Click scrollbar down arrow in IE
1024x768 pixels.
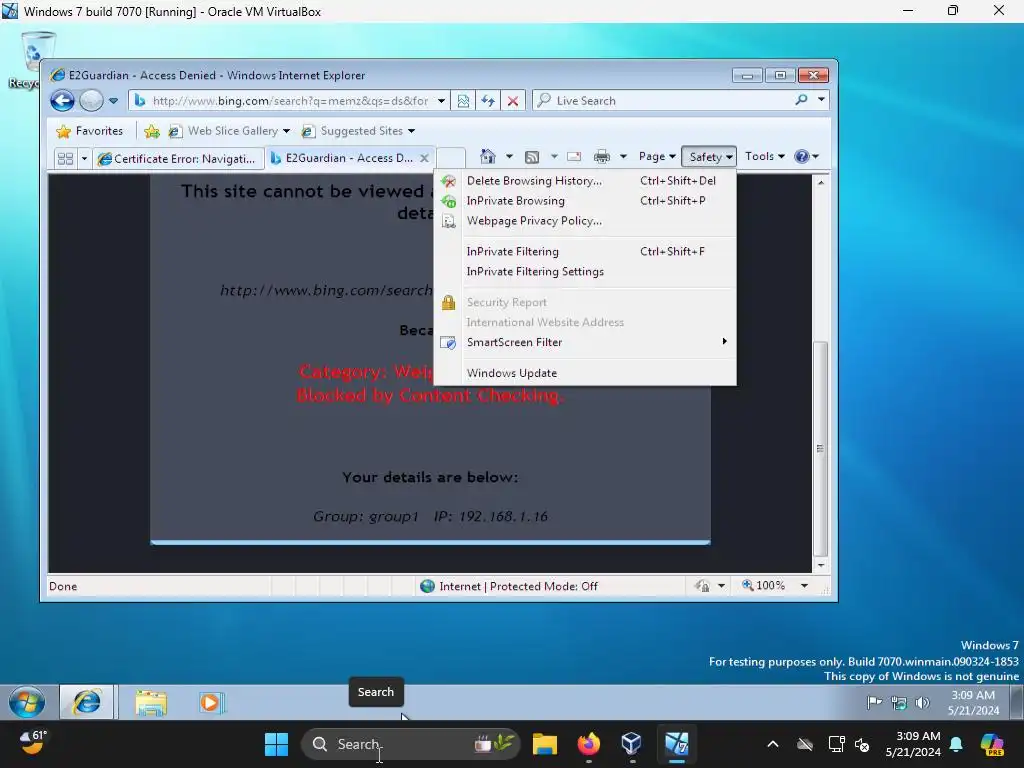click(821, 565)
